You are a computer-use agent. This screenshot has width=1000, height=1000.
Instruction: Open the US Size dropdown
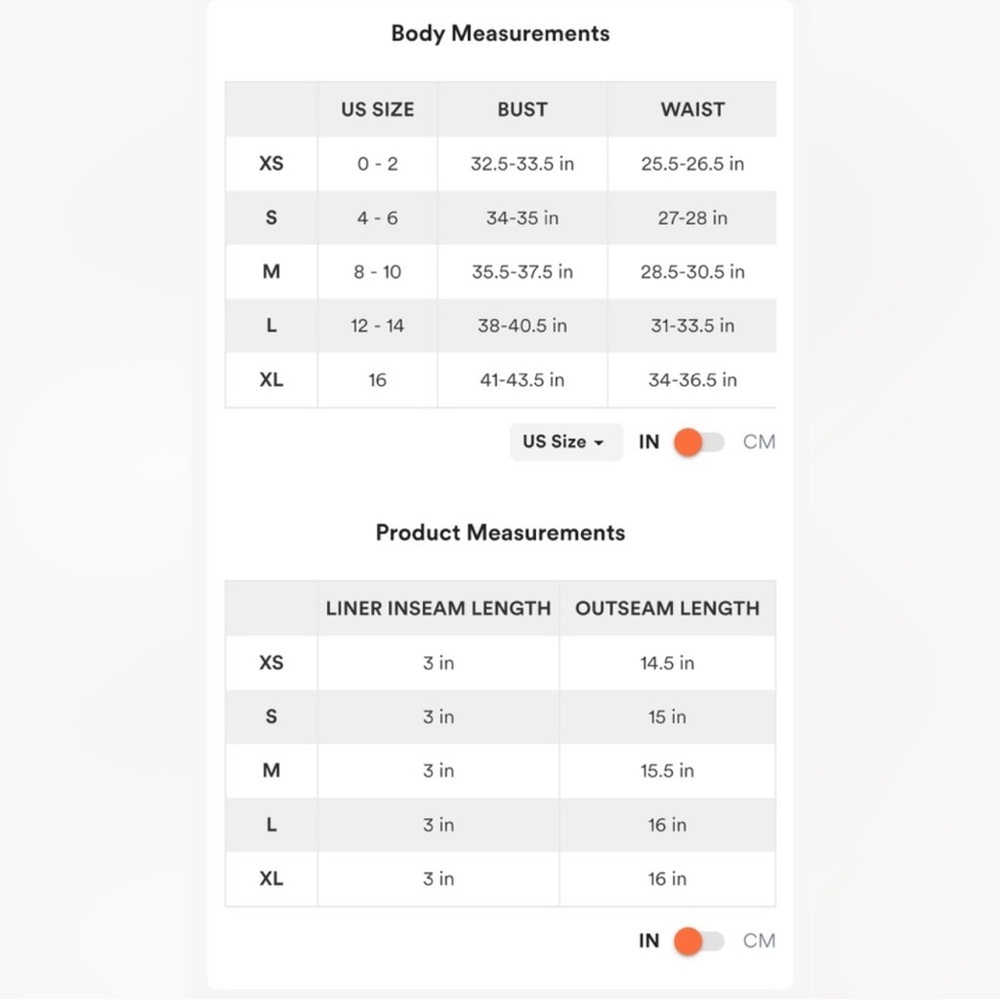point(566,441)
